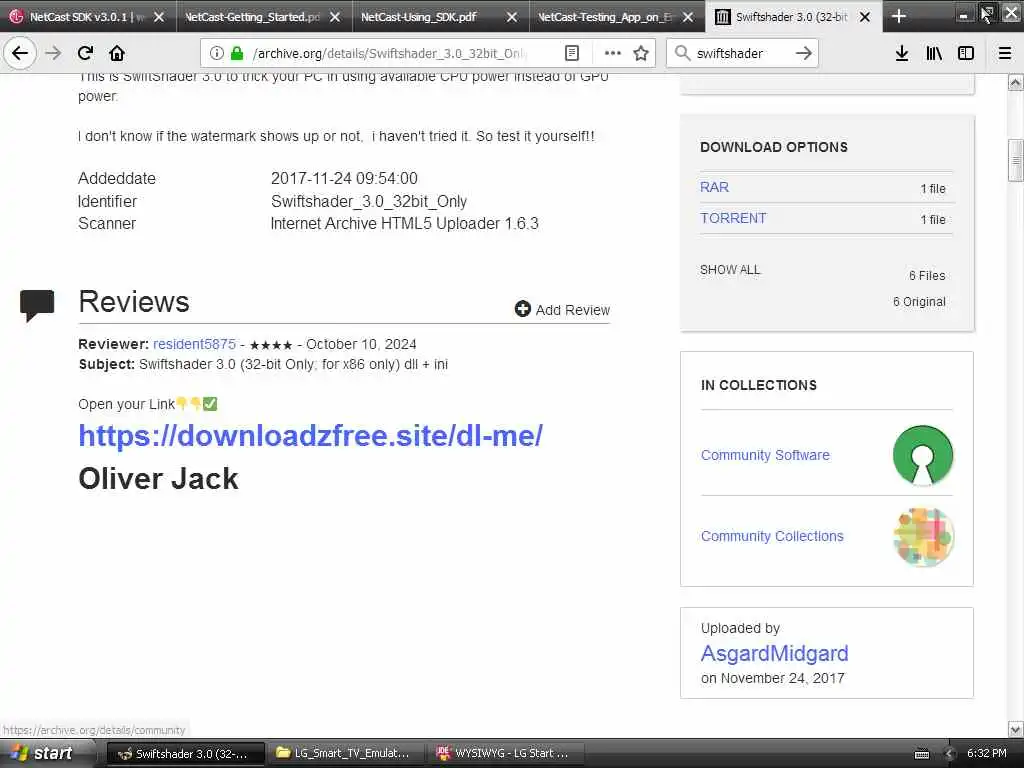Screen dimensions: 1024x768
Task: Toggle reader view in address bar
Action: pyautogui.click(x=571, y=54)
